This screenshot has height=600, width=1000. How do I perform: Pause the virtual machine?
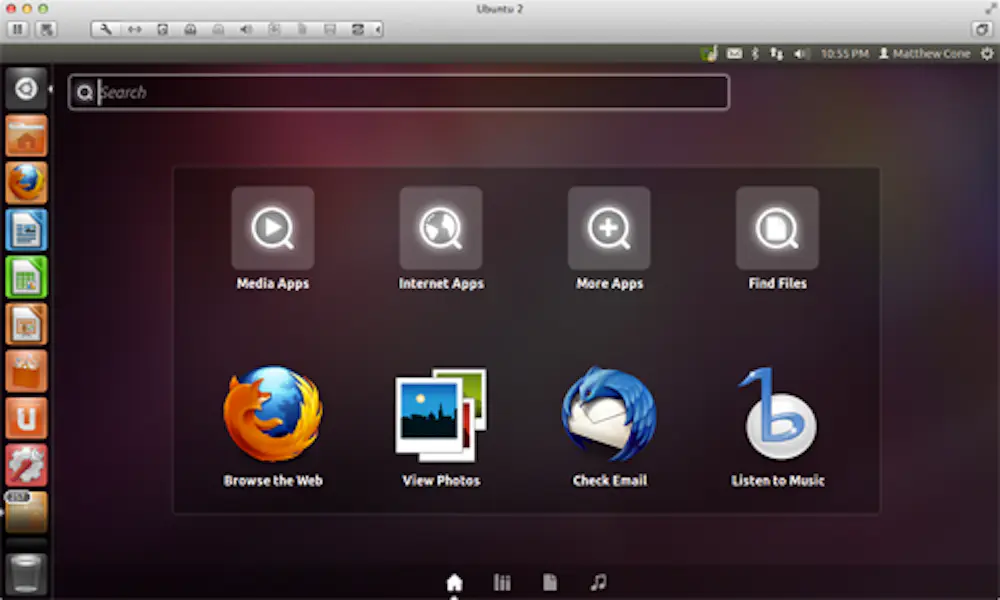pyautogui.click(x=18, y=29)
